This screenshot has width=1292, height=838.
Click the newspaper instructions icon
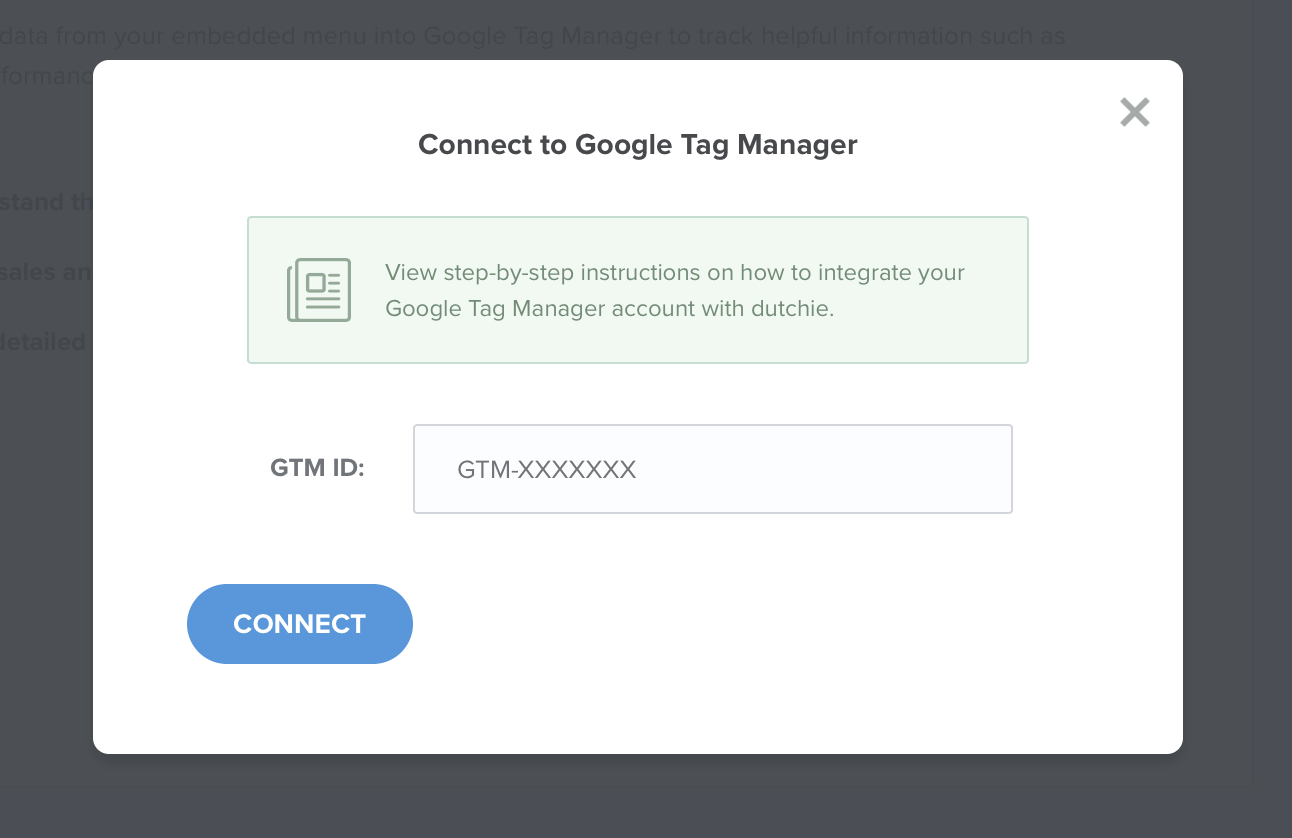319,290
